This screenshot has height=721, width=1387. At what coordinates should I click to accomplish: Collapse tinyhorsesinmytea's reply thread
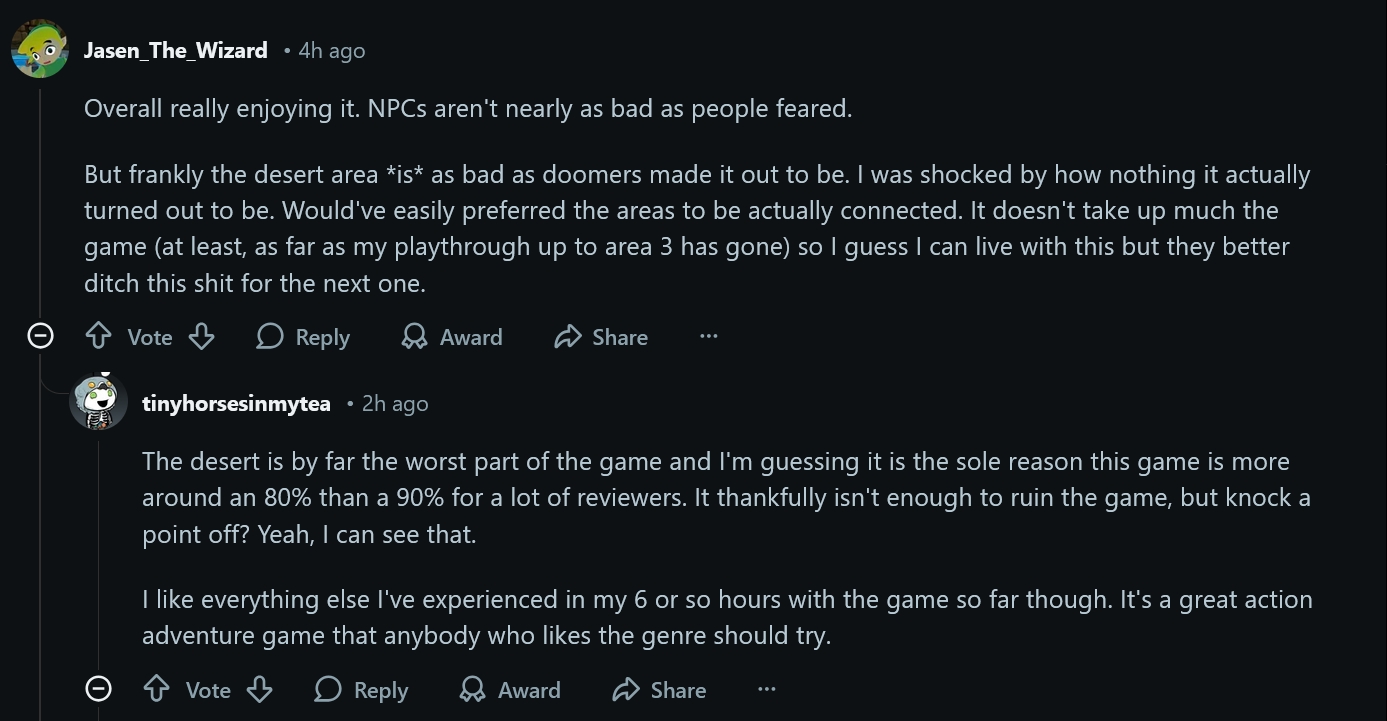pos(98,689)
